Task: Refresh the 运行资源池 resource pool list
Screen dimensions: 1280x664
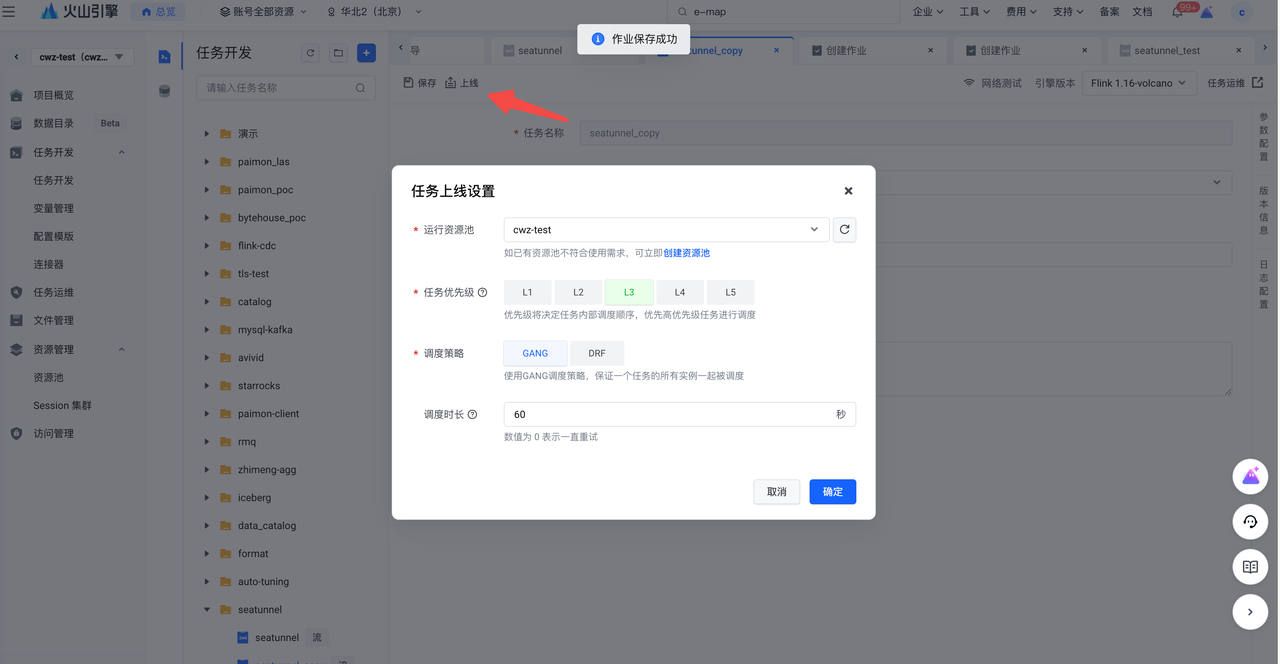Action: (x=844, y=230)
